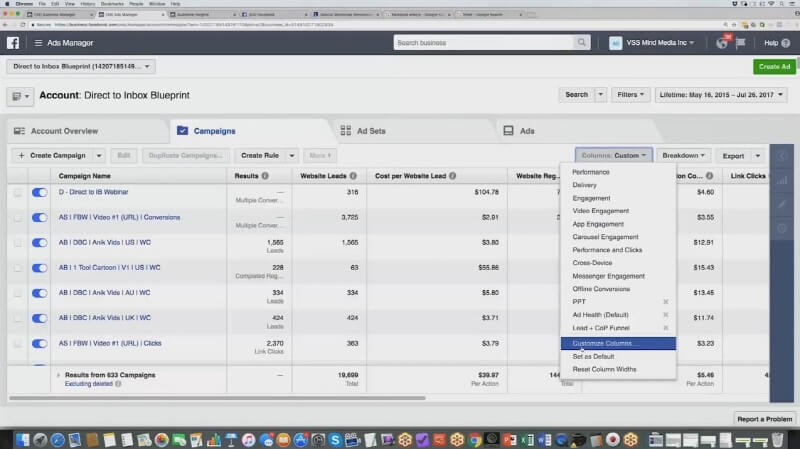The image size is (800, 449).
Task: Click info icon next to Cost per Website Lead
Action: click(453, 176)
